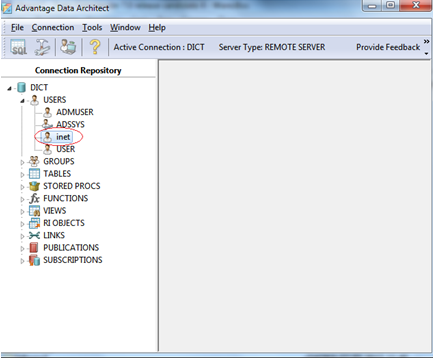Screen dimensions: 433x361
Task: Expand the PUBLICATIONS node
Action: pyautogui.click(x=22, y=249)
